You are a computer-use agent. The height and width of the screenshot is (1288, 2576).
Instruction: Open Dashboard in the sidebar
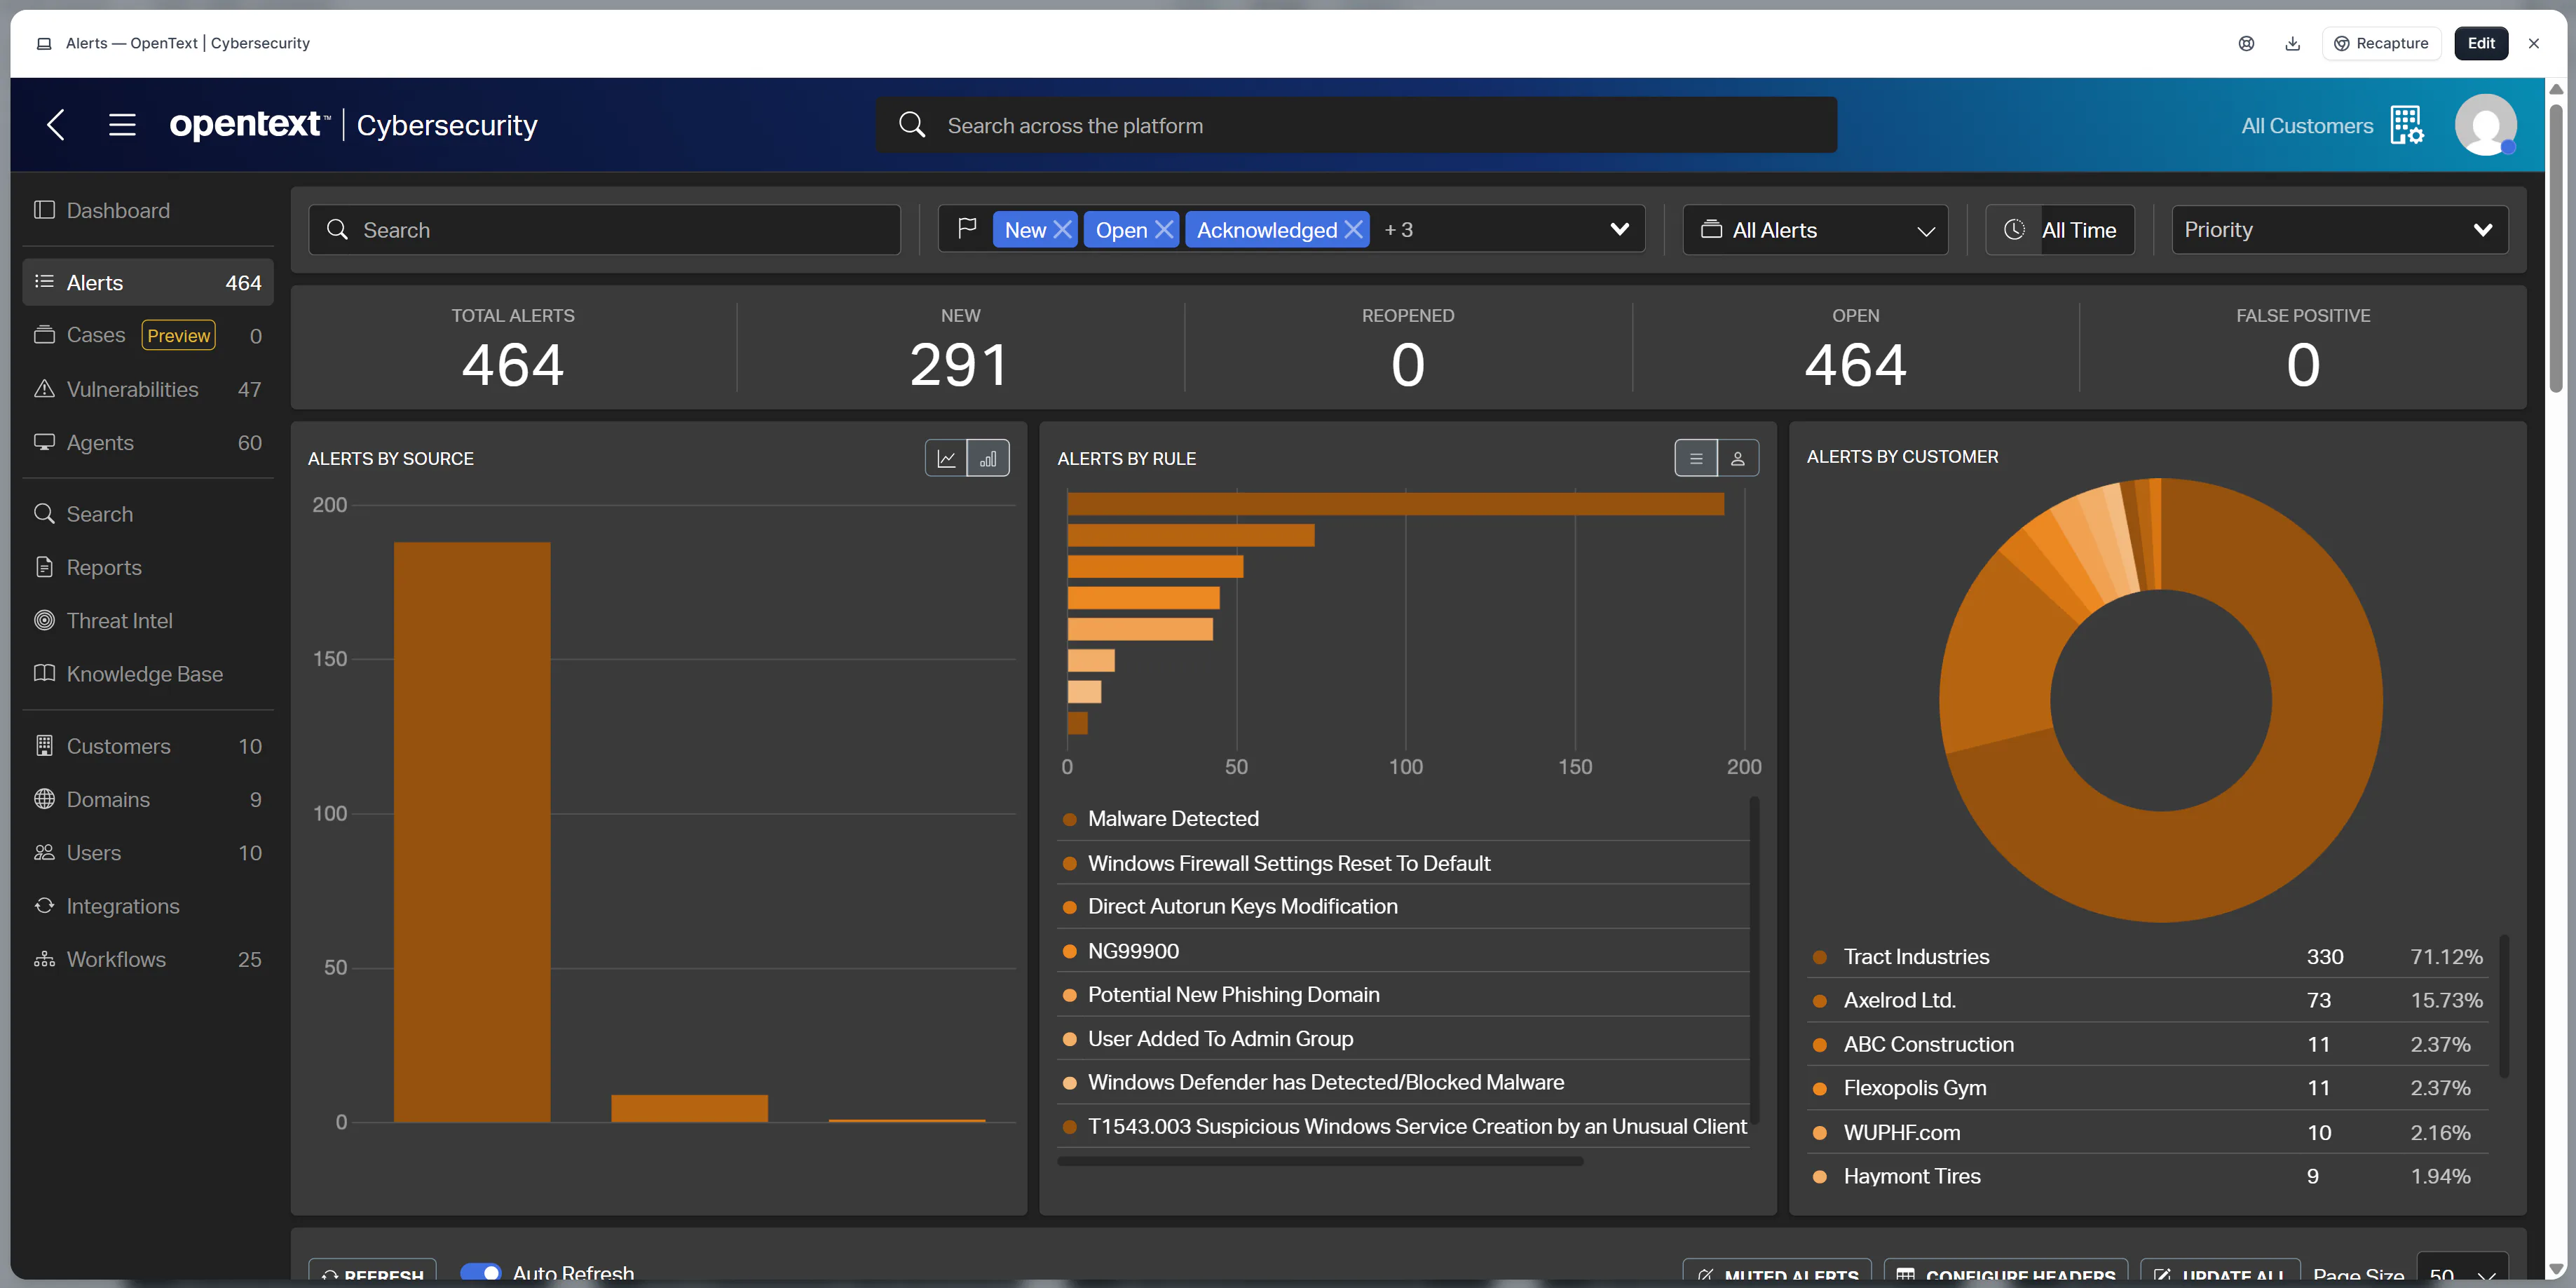pyautogui.click(x=148, y=210)
